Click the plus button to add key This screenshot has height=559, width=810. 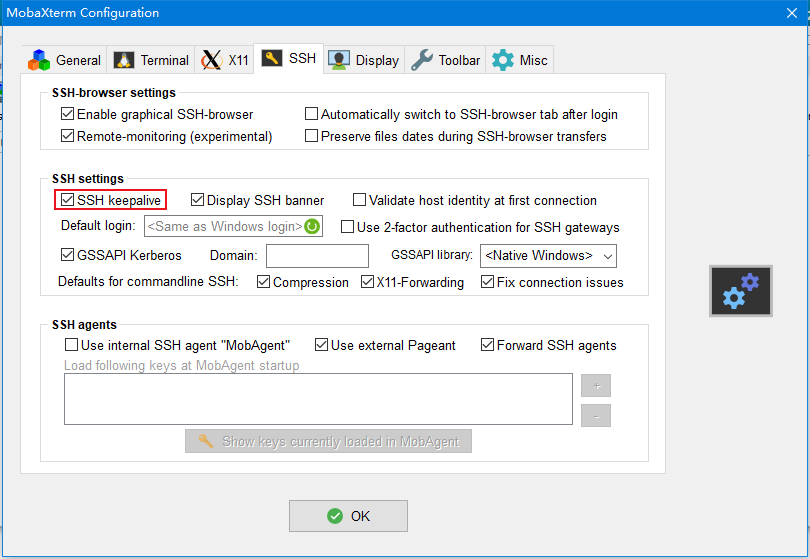click(x=596, y=385)
